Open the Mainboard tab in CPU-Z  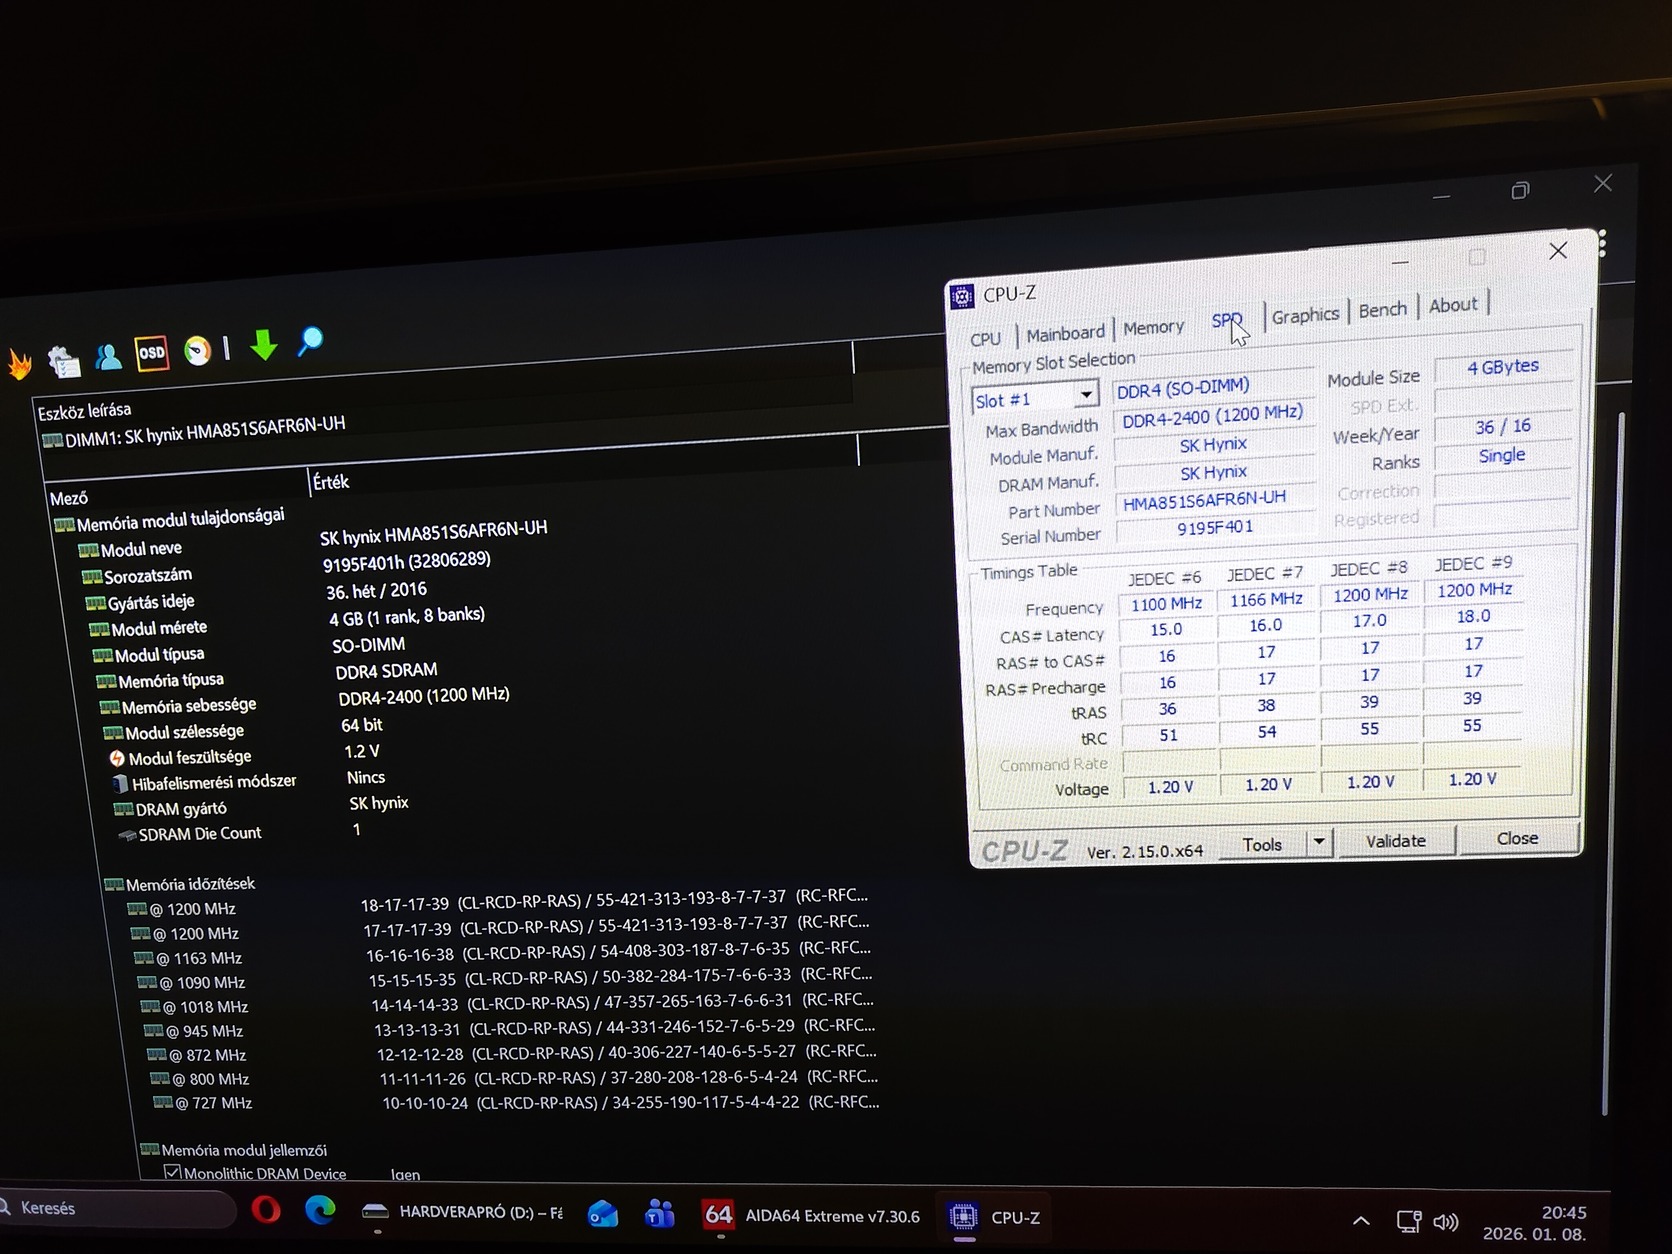coord(1066,334)
